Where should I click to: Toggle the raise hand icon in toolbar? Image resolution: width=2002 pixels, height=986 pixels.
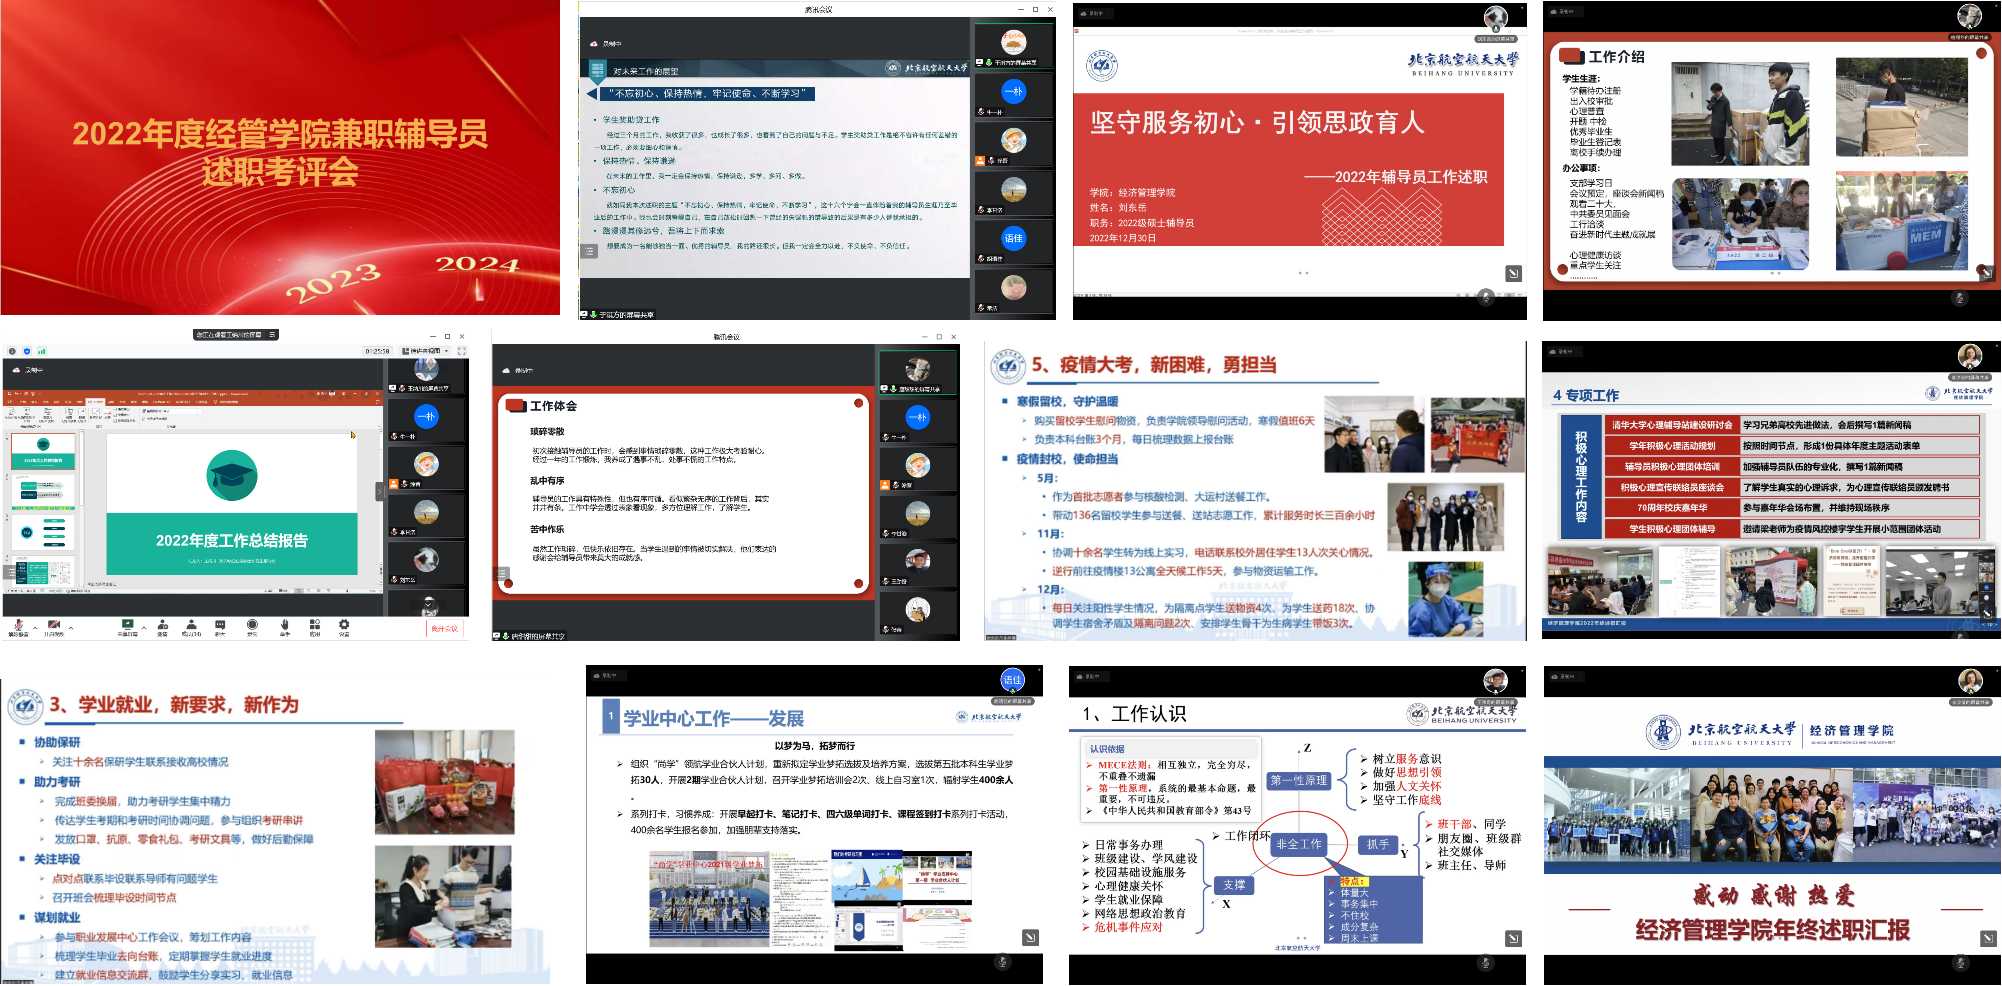click(284, 626)
